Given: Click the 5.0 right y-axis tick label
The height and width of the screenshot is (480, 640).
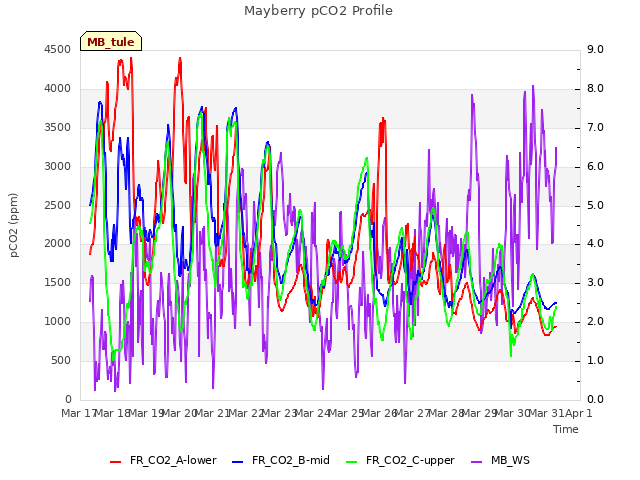Looking at the screenshot, I should point(595,205).
